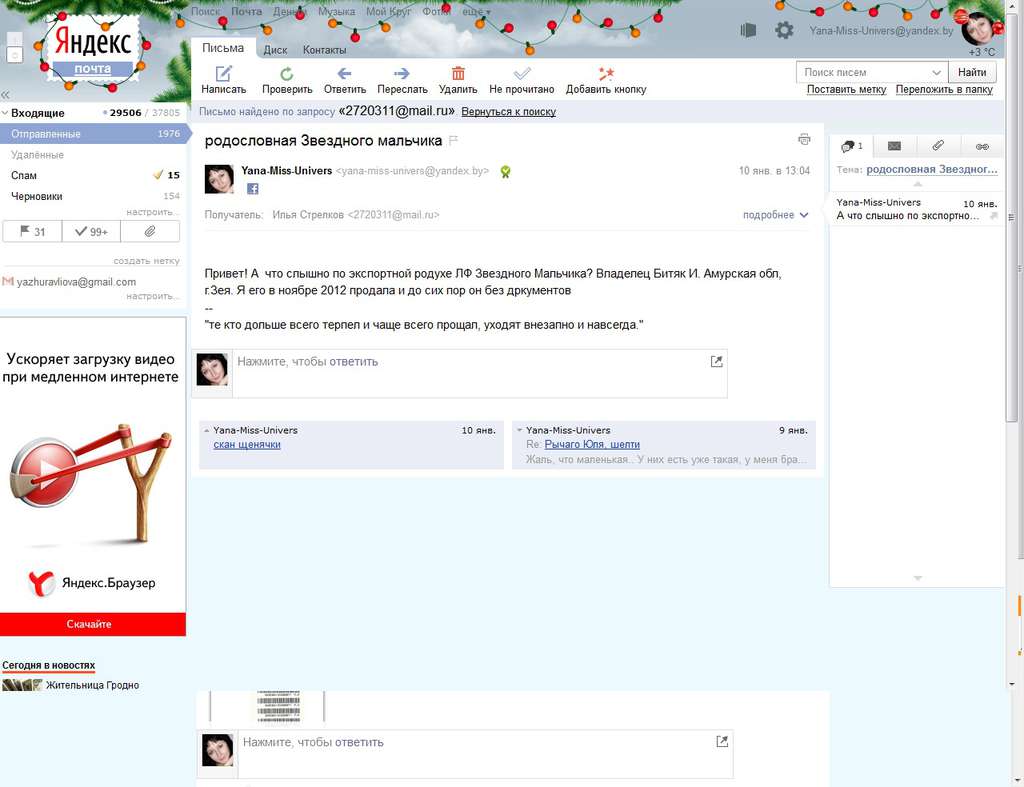Open the thread subject link родословная Звездног…

[x=932, y=169]
